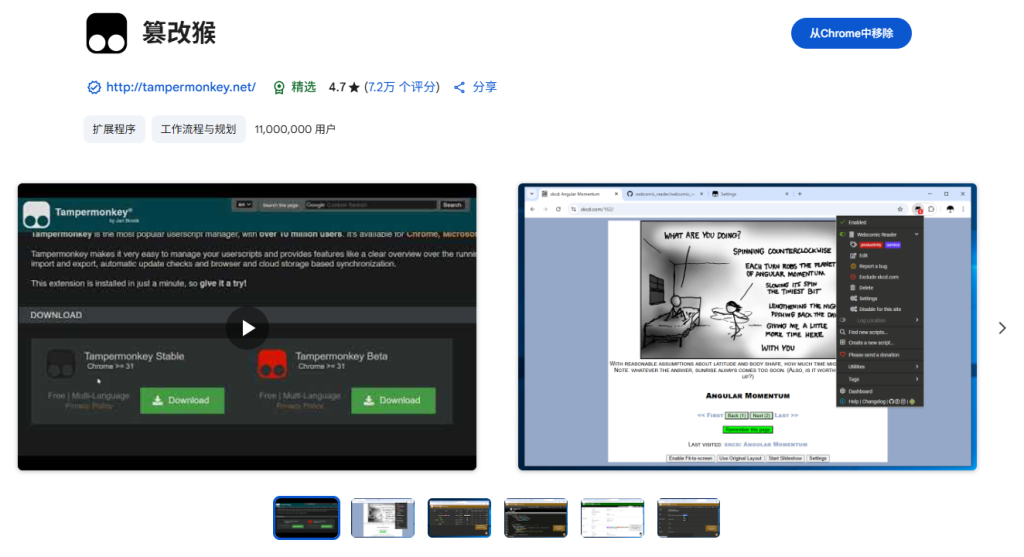Click the rating star icon
Viewport: 1024px width, 557px height.
click(354, 88)
